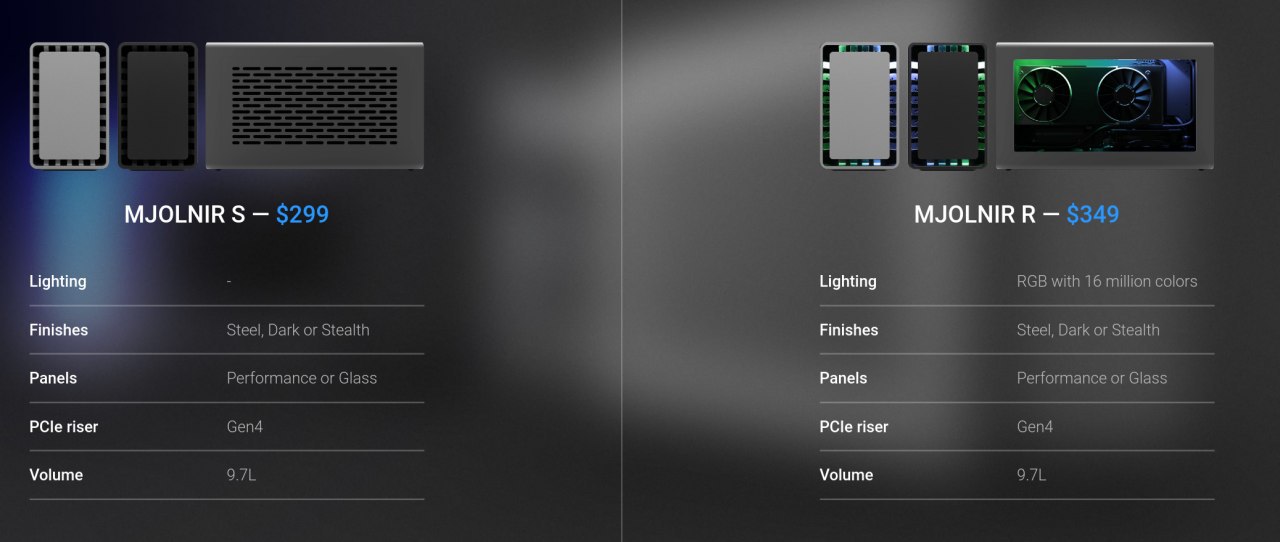Viewport: 1280px width, 542px height.
Task: Click the Mjolnir S Finishes value text
Action: 298,330
